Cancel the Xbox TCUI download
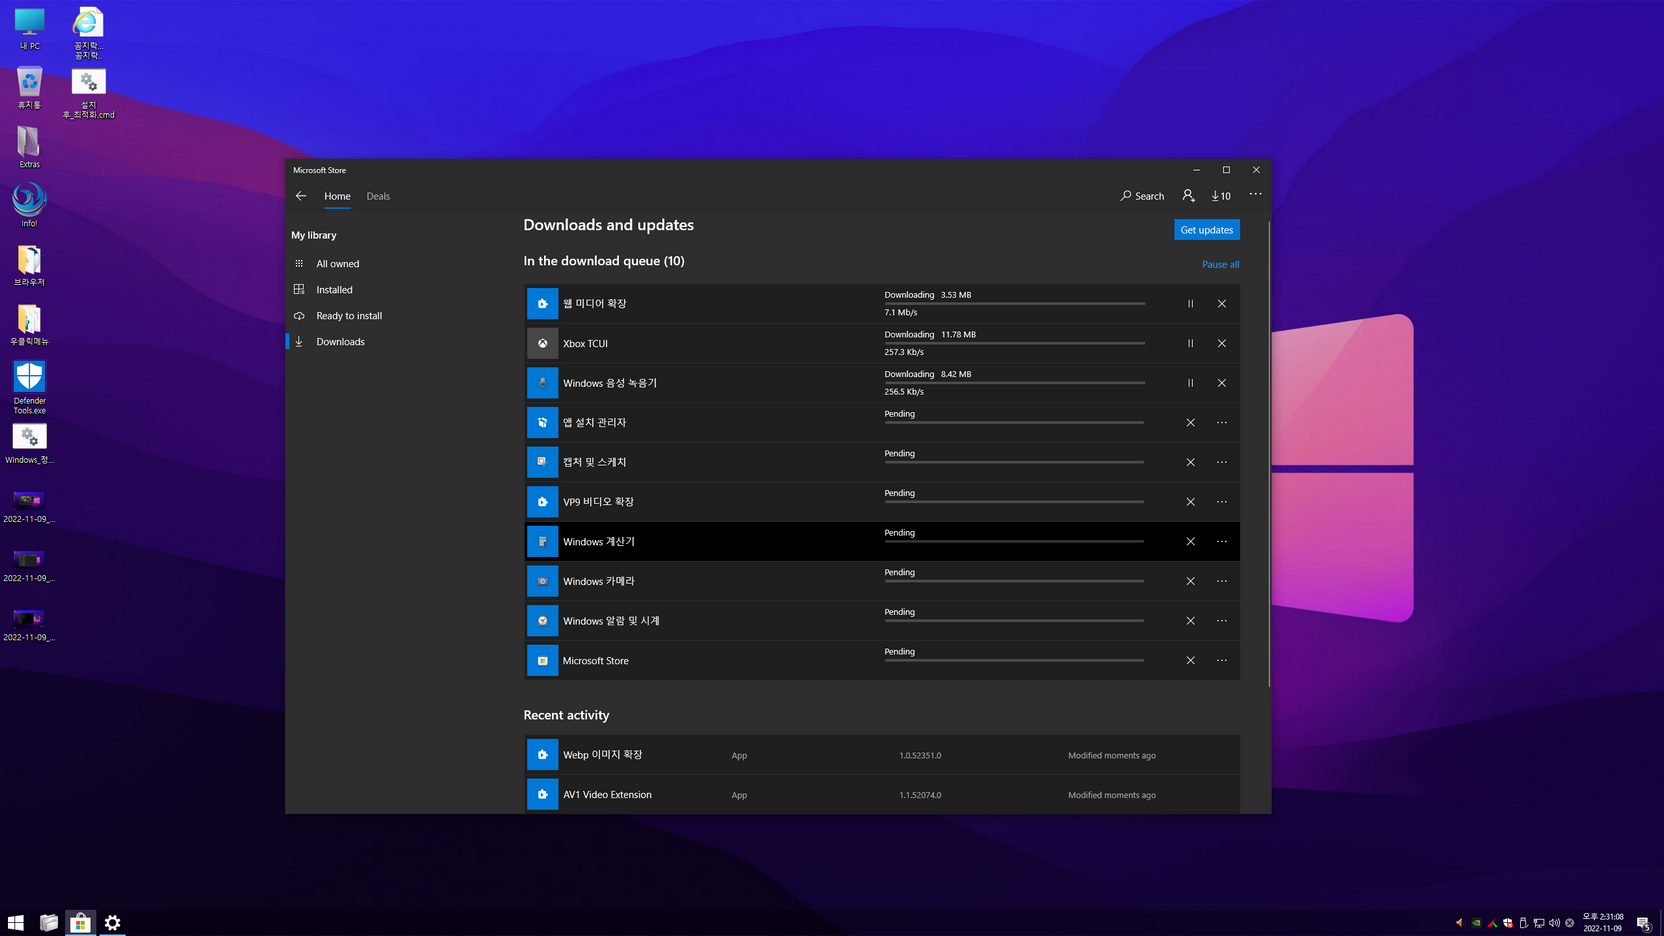Screen dimensions: 1664x936 point(1222,343)
